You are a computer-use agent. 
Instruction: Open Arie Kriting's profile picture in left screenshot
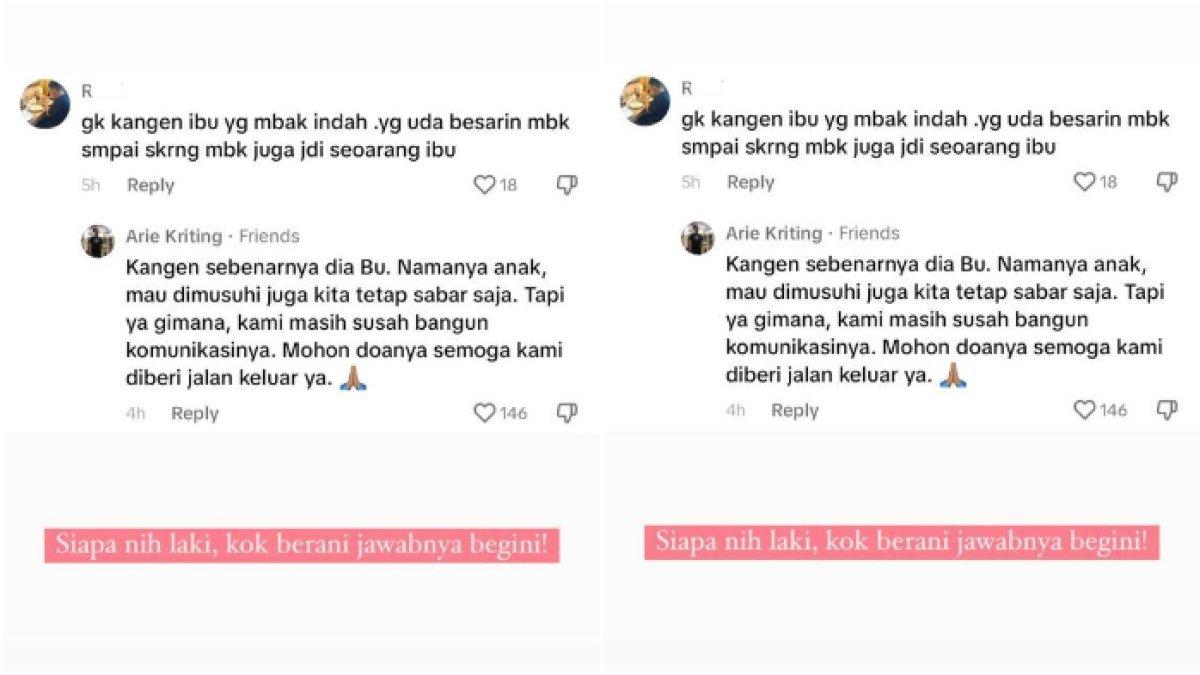pyautogui.click(x=98, y=241)
